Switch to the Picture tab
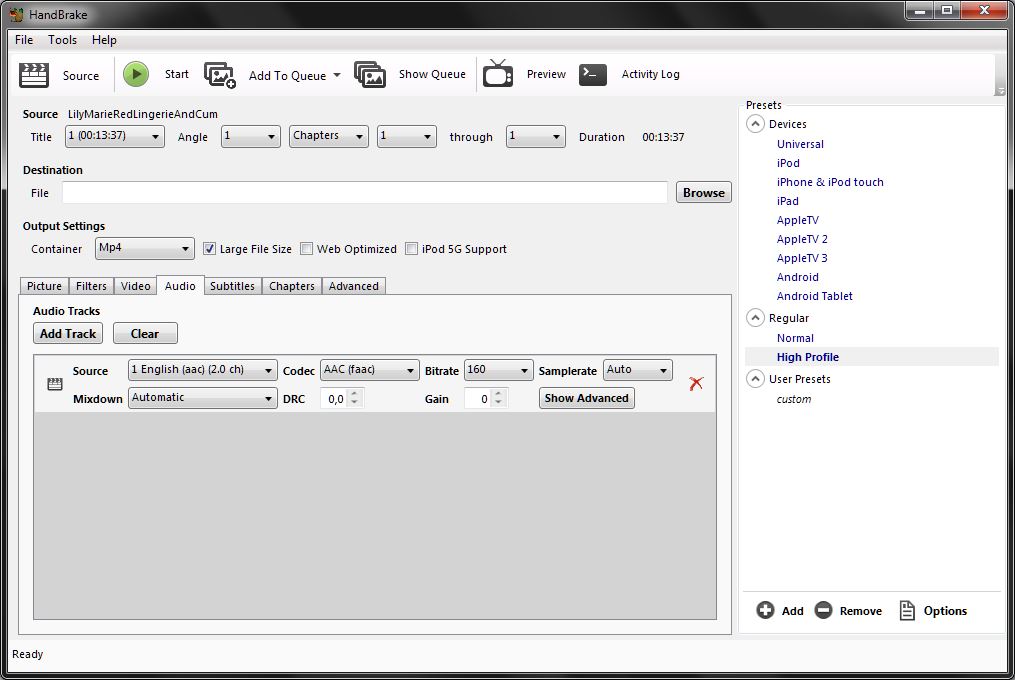Screen dimensions: 1015x680 click(x=44, y=286)
